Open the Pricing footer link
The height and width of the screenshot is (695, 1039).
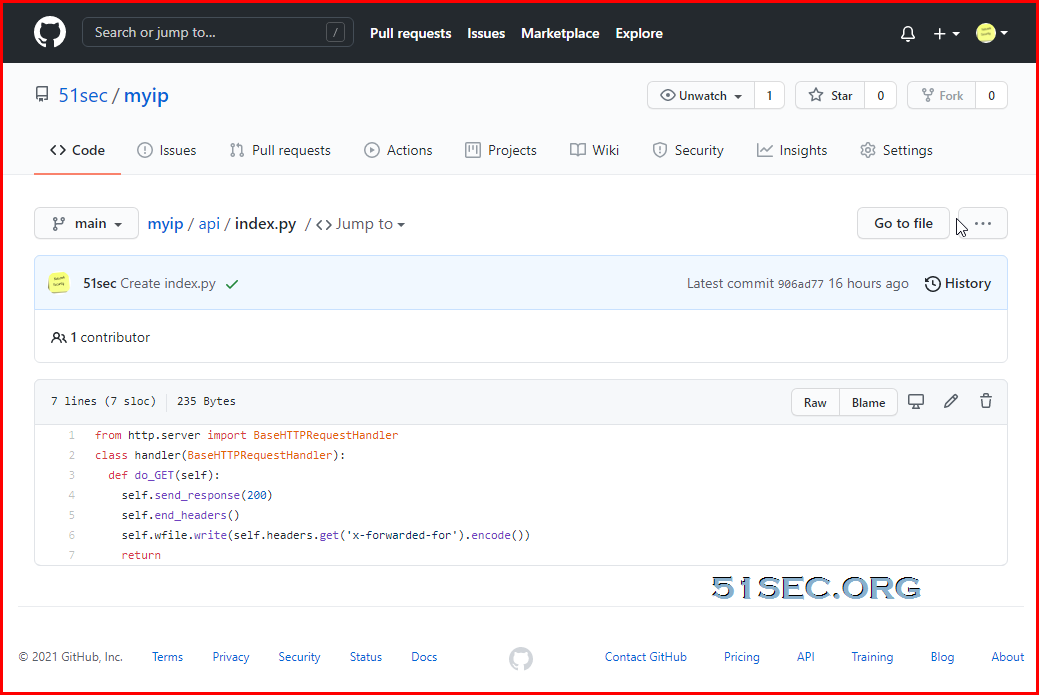[741, 657]
